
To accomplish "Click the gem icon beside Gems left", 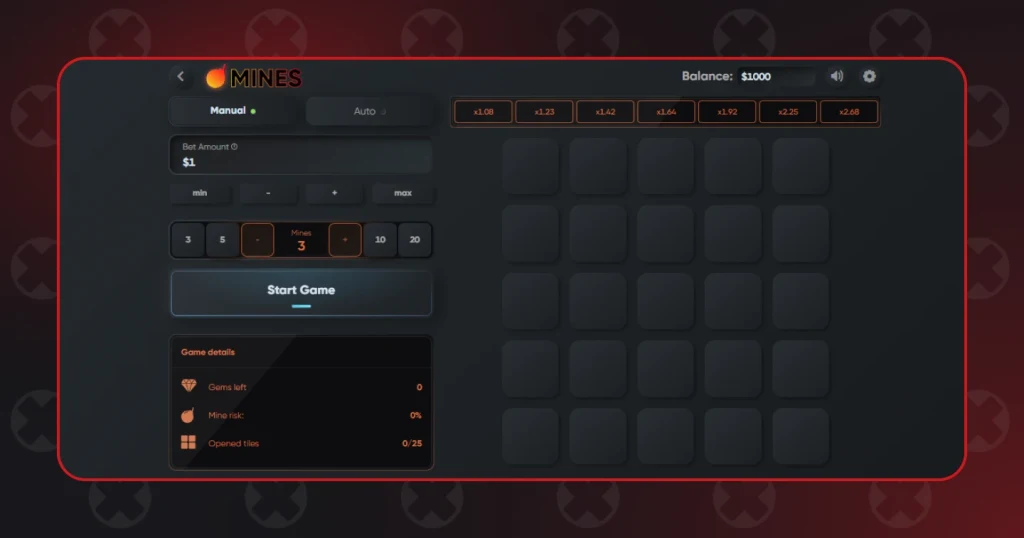I will pyautogui.click(x=189, y=386).
